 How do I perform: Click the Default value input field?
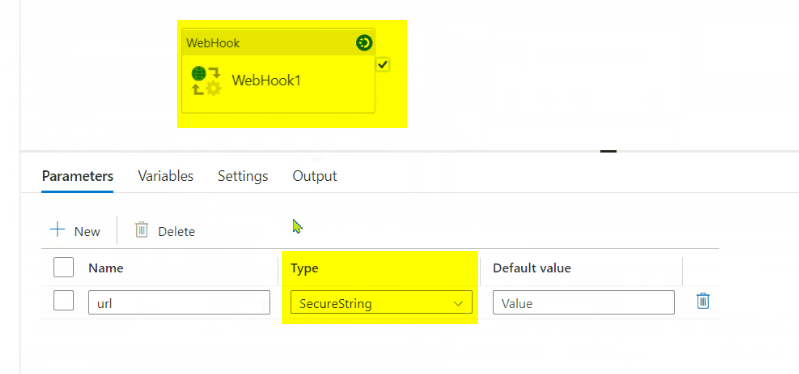[583, 303]
